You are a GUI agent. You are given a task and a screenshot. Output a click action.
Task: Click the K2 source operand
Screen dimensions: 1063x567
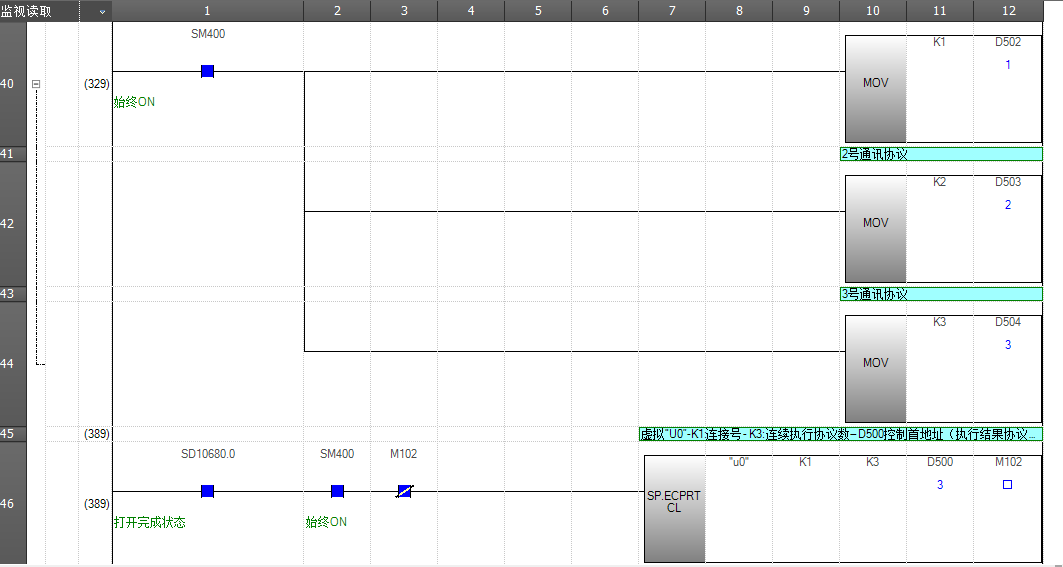pos(939,183)
